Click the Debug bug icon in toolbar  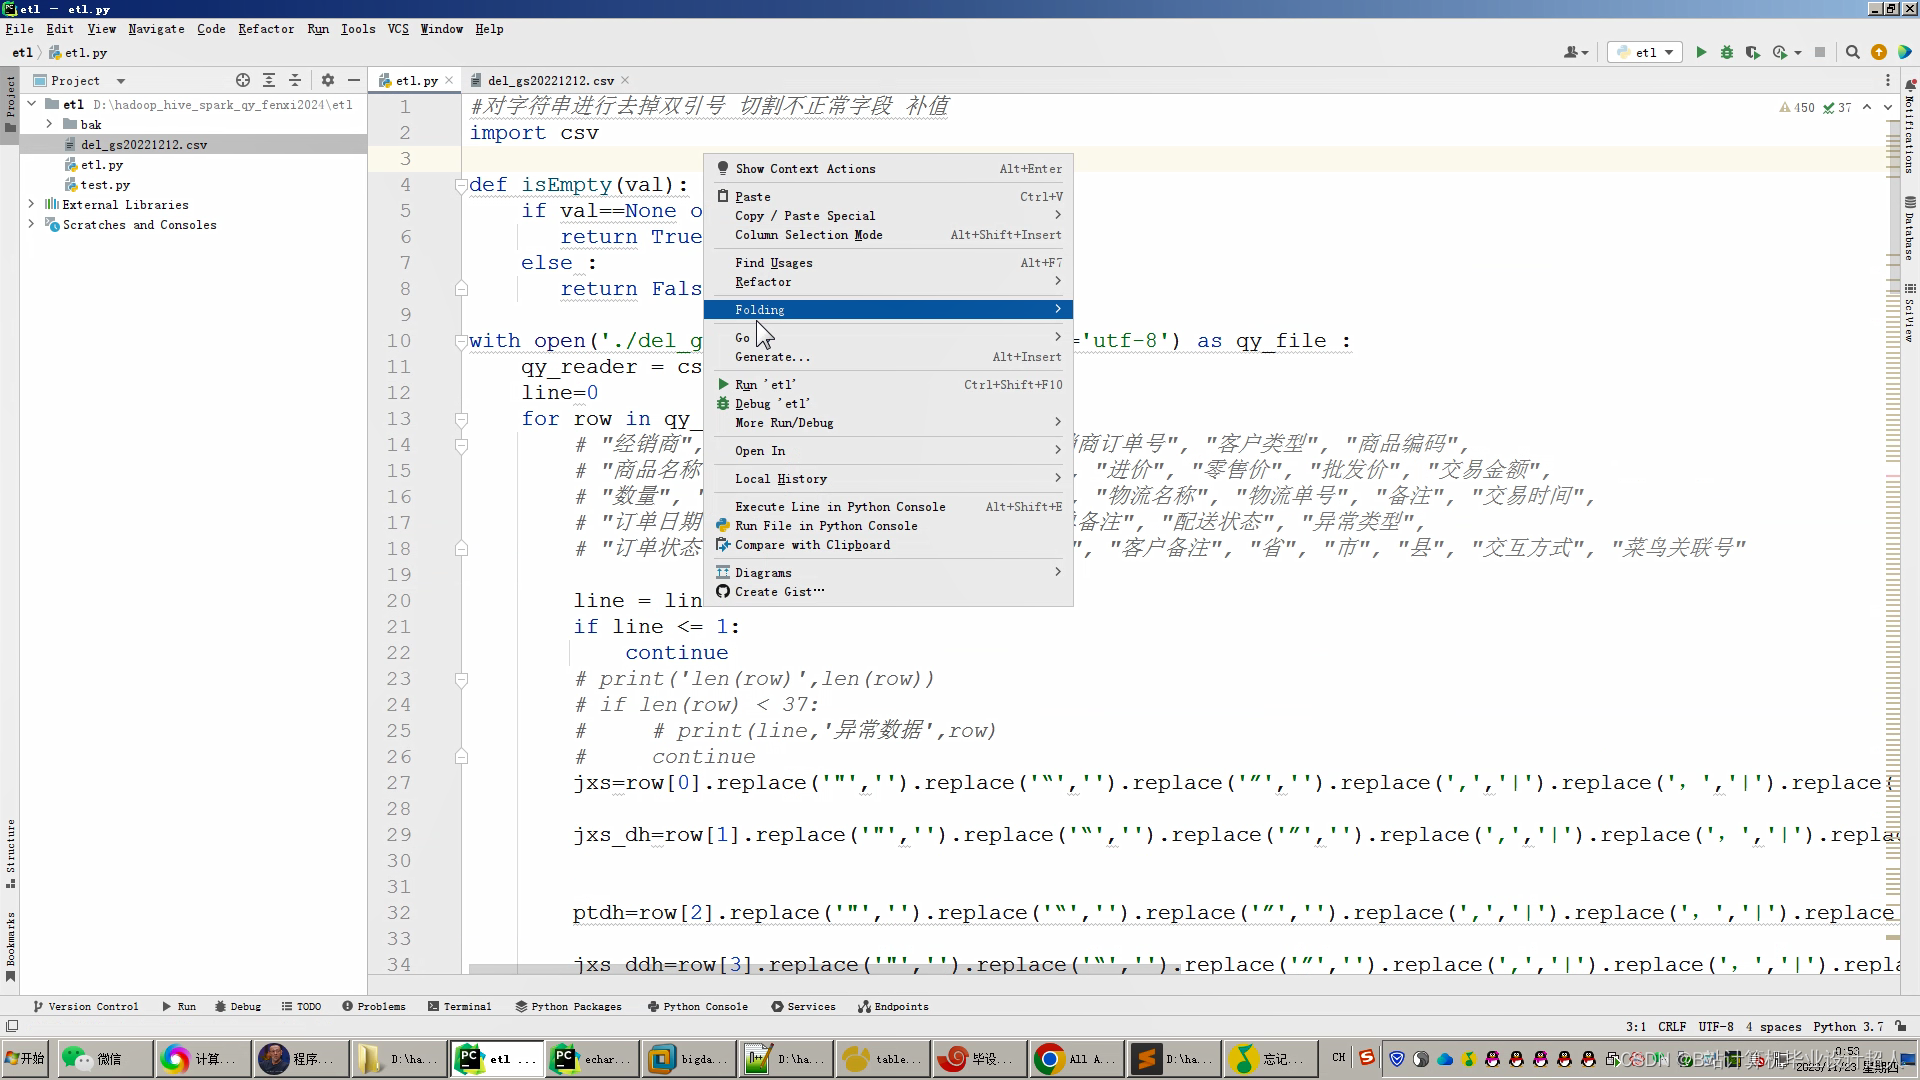click(x=1727, y=52)
